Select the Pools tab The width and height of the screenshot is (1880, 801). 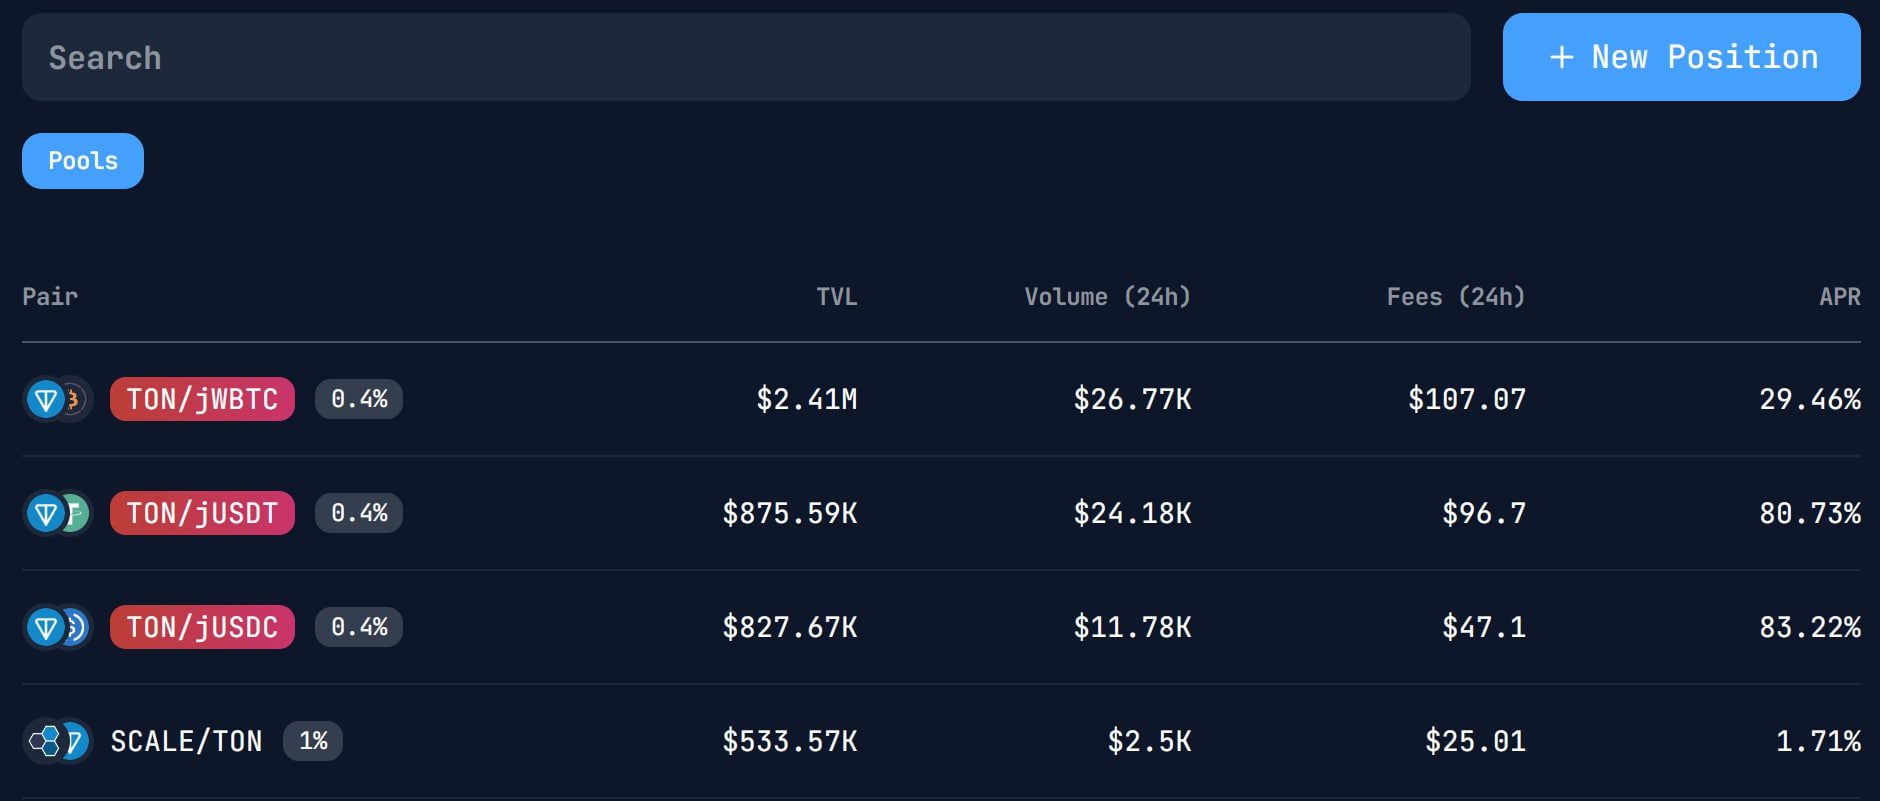[x=83, y=161]
